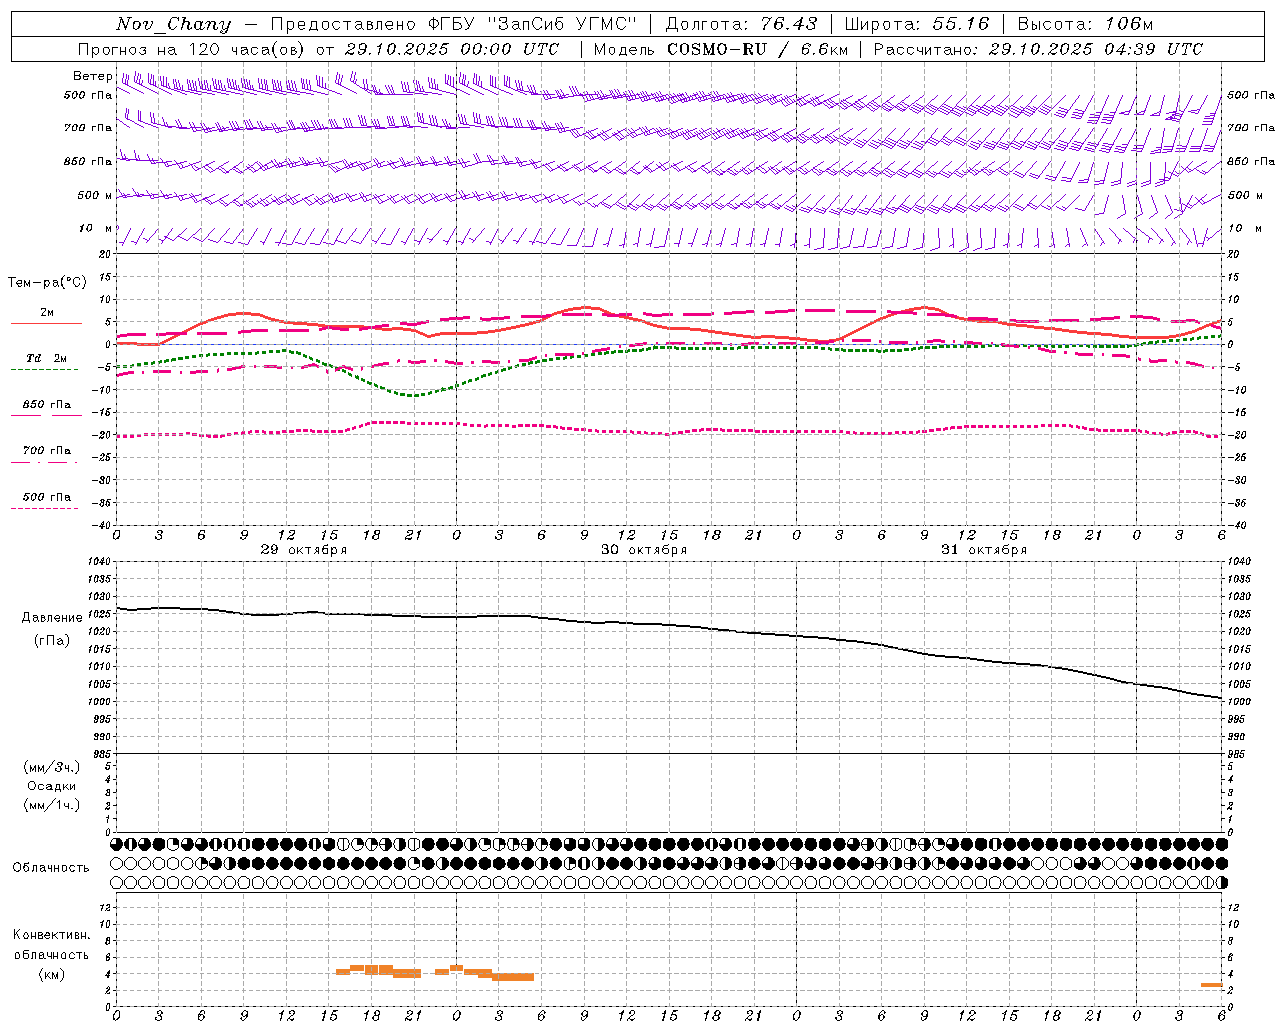
Task: Click the "(км)" convective height unit label
Action: point(52,974)
